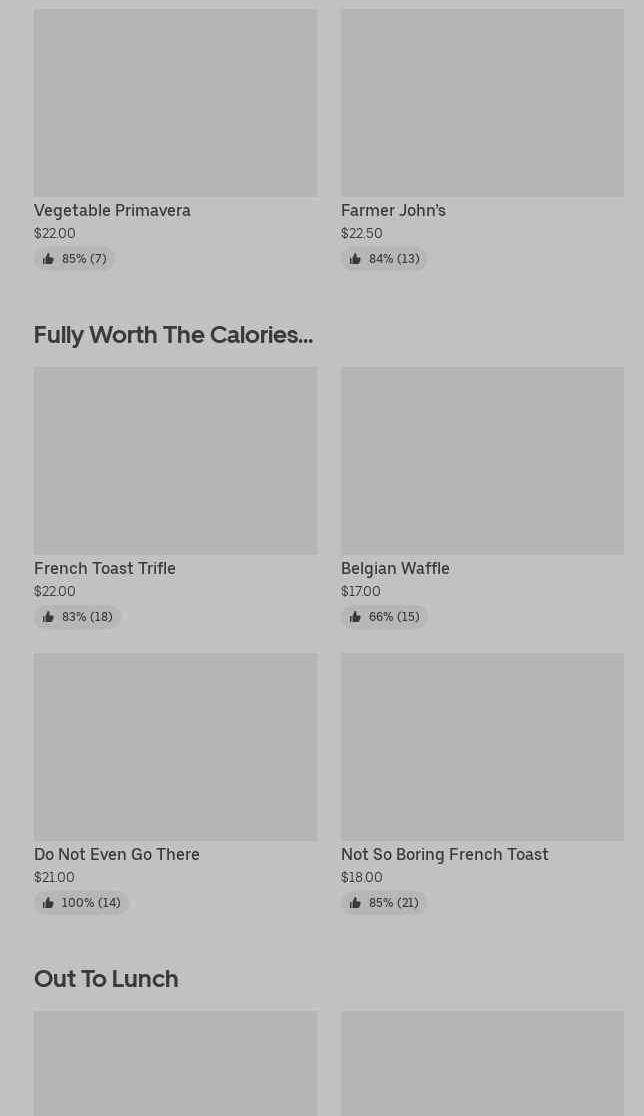
Task: Click Not So Boring French Toast photo
Action: tap(482, 747)
